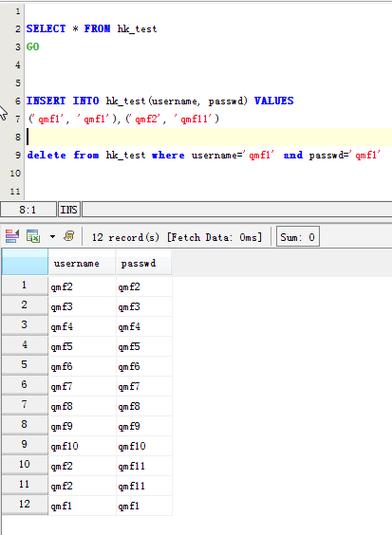392x535 pixels.
Task: Click the delete keyword on line 9
Action: coord(46,155)
